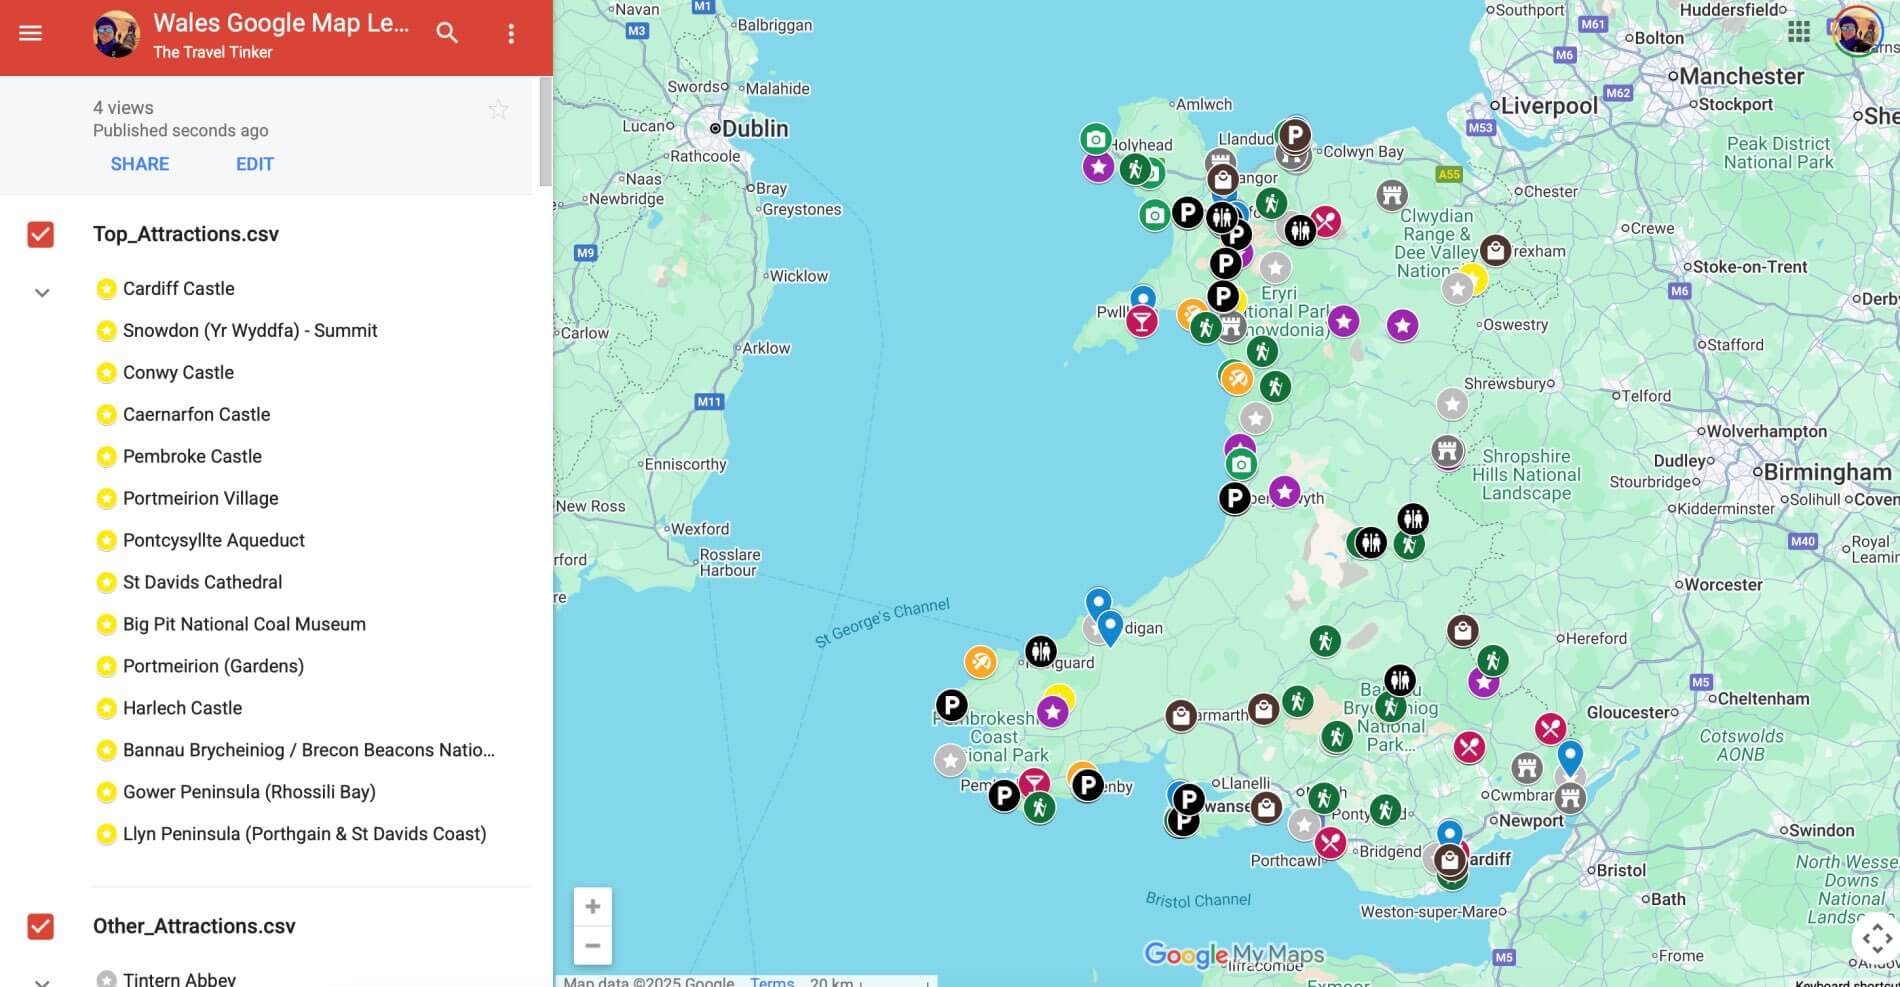This screenshot has height=987, width=1900.
Task: Open the Google apps grid
Action: [1799, 32]
